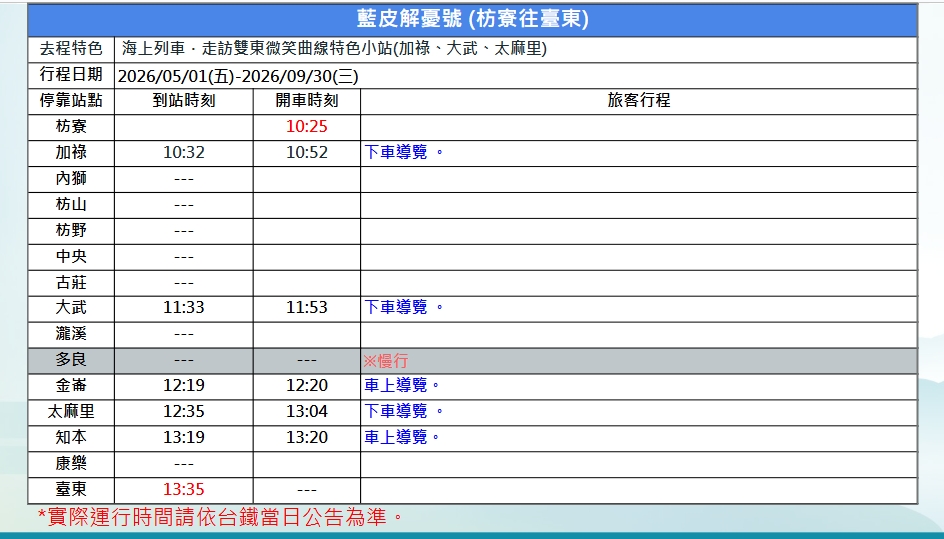Click the 停靠站點 column header
The width and height of the screenshot is (944, 539).
coord(71,101)
